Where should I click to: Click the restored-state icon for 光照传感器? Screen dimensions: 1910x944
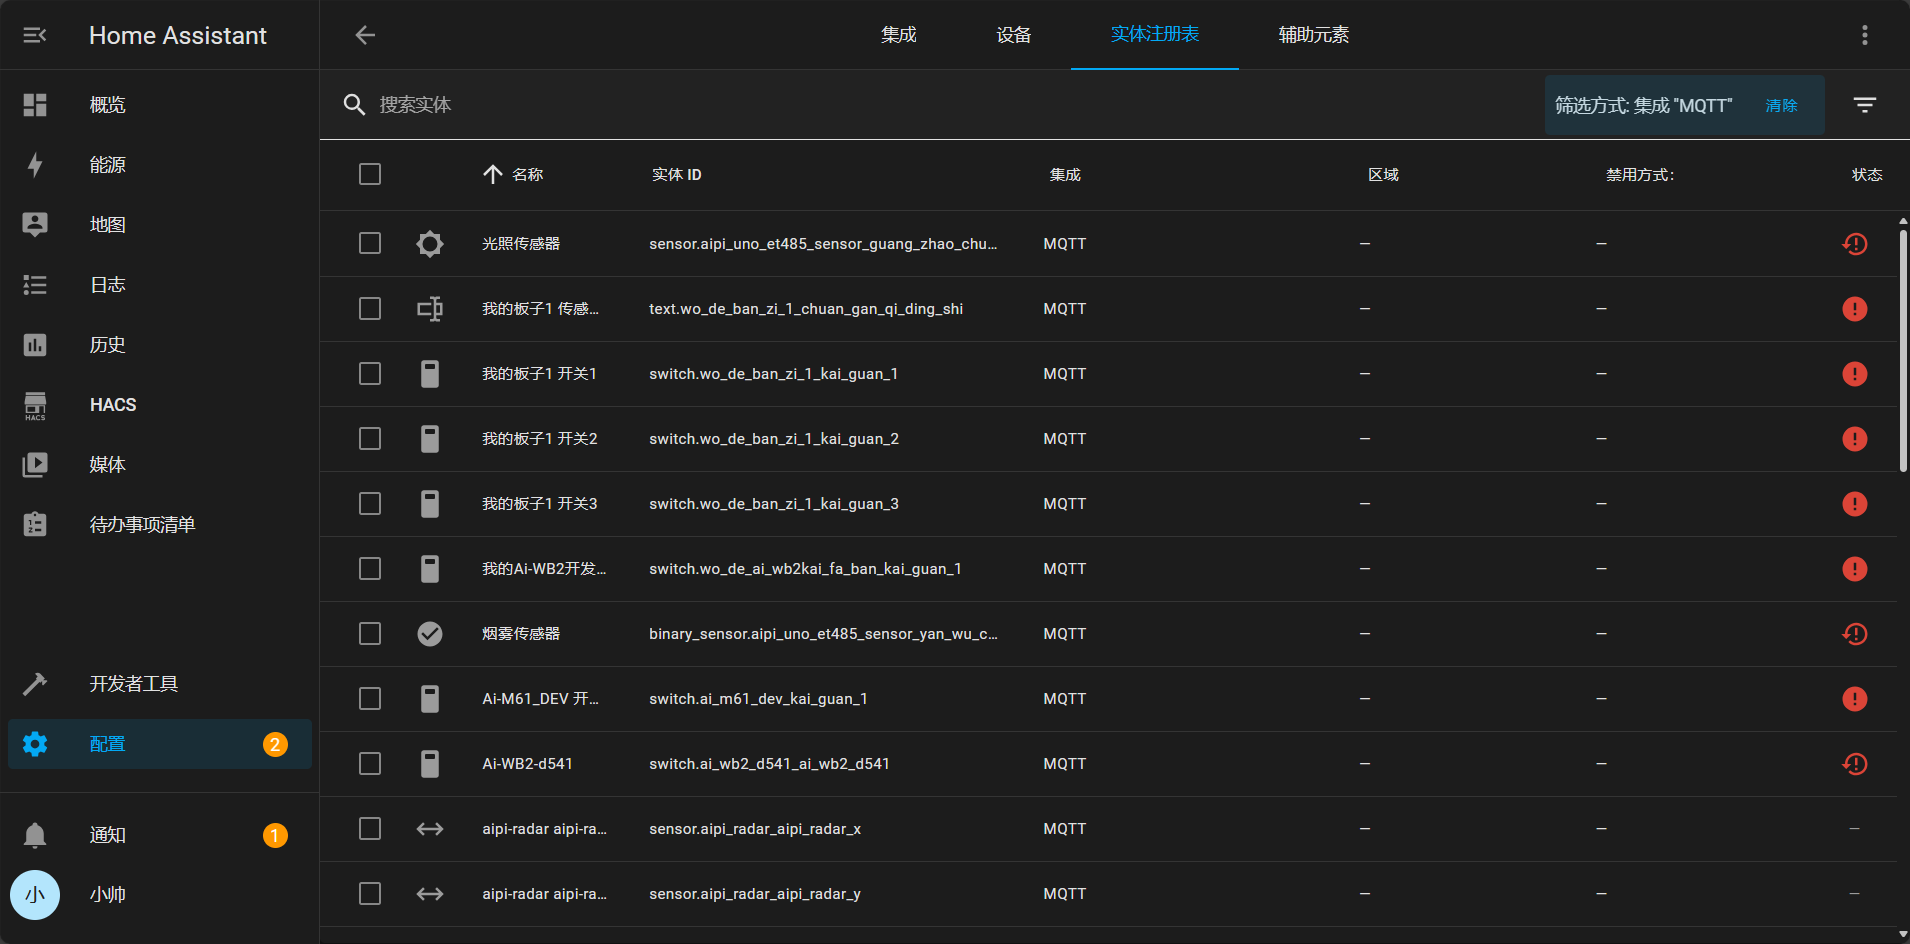click(1855, 244)
